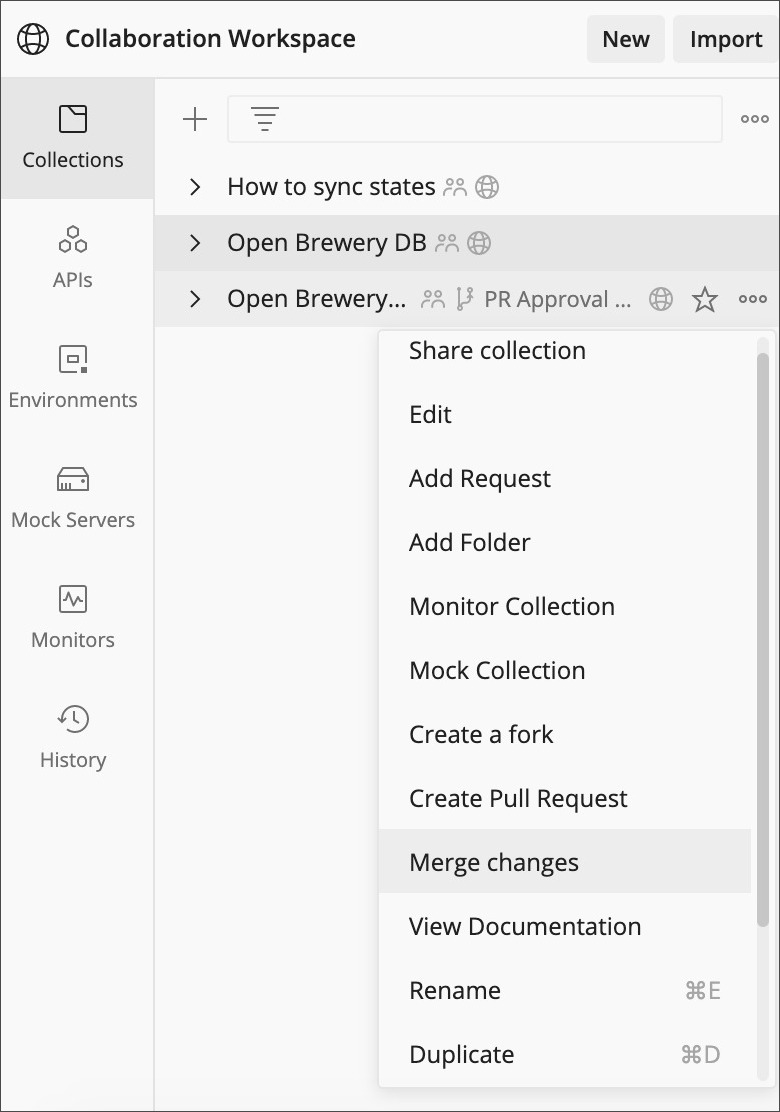Expand the forked Open Brewery... collection
This screenshot has width=780, height=1112.
(x=195, y=299)
